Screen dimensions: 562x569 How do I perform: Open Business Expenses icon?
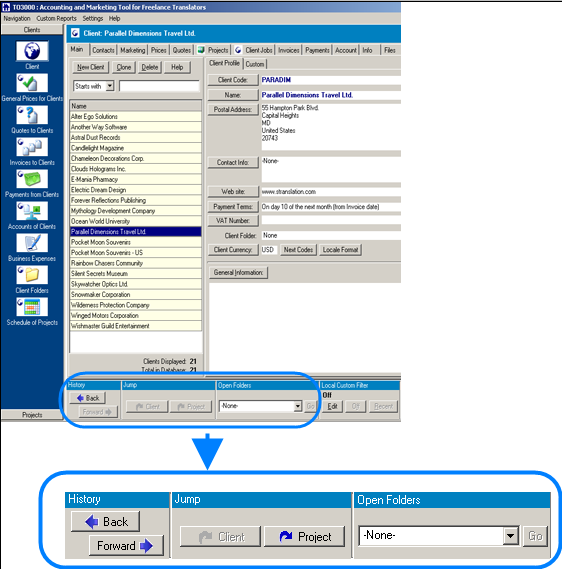(32, 242)
